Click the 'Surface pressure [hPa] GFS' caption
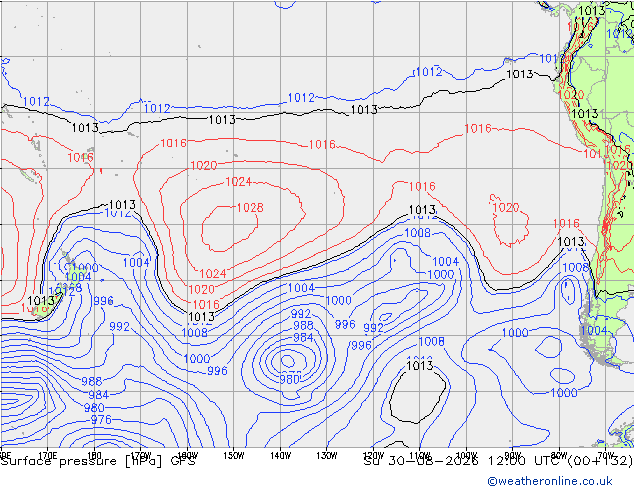The height and width of the screenshot is (490, 634). click(98, 461)
